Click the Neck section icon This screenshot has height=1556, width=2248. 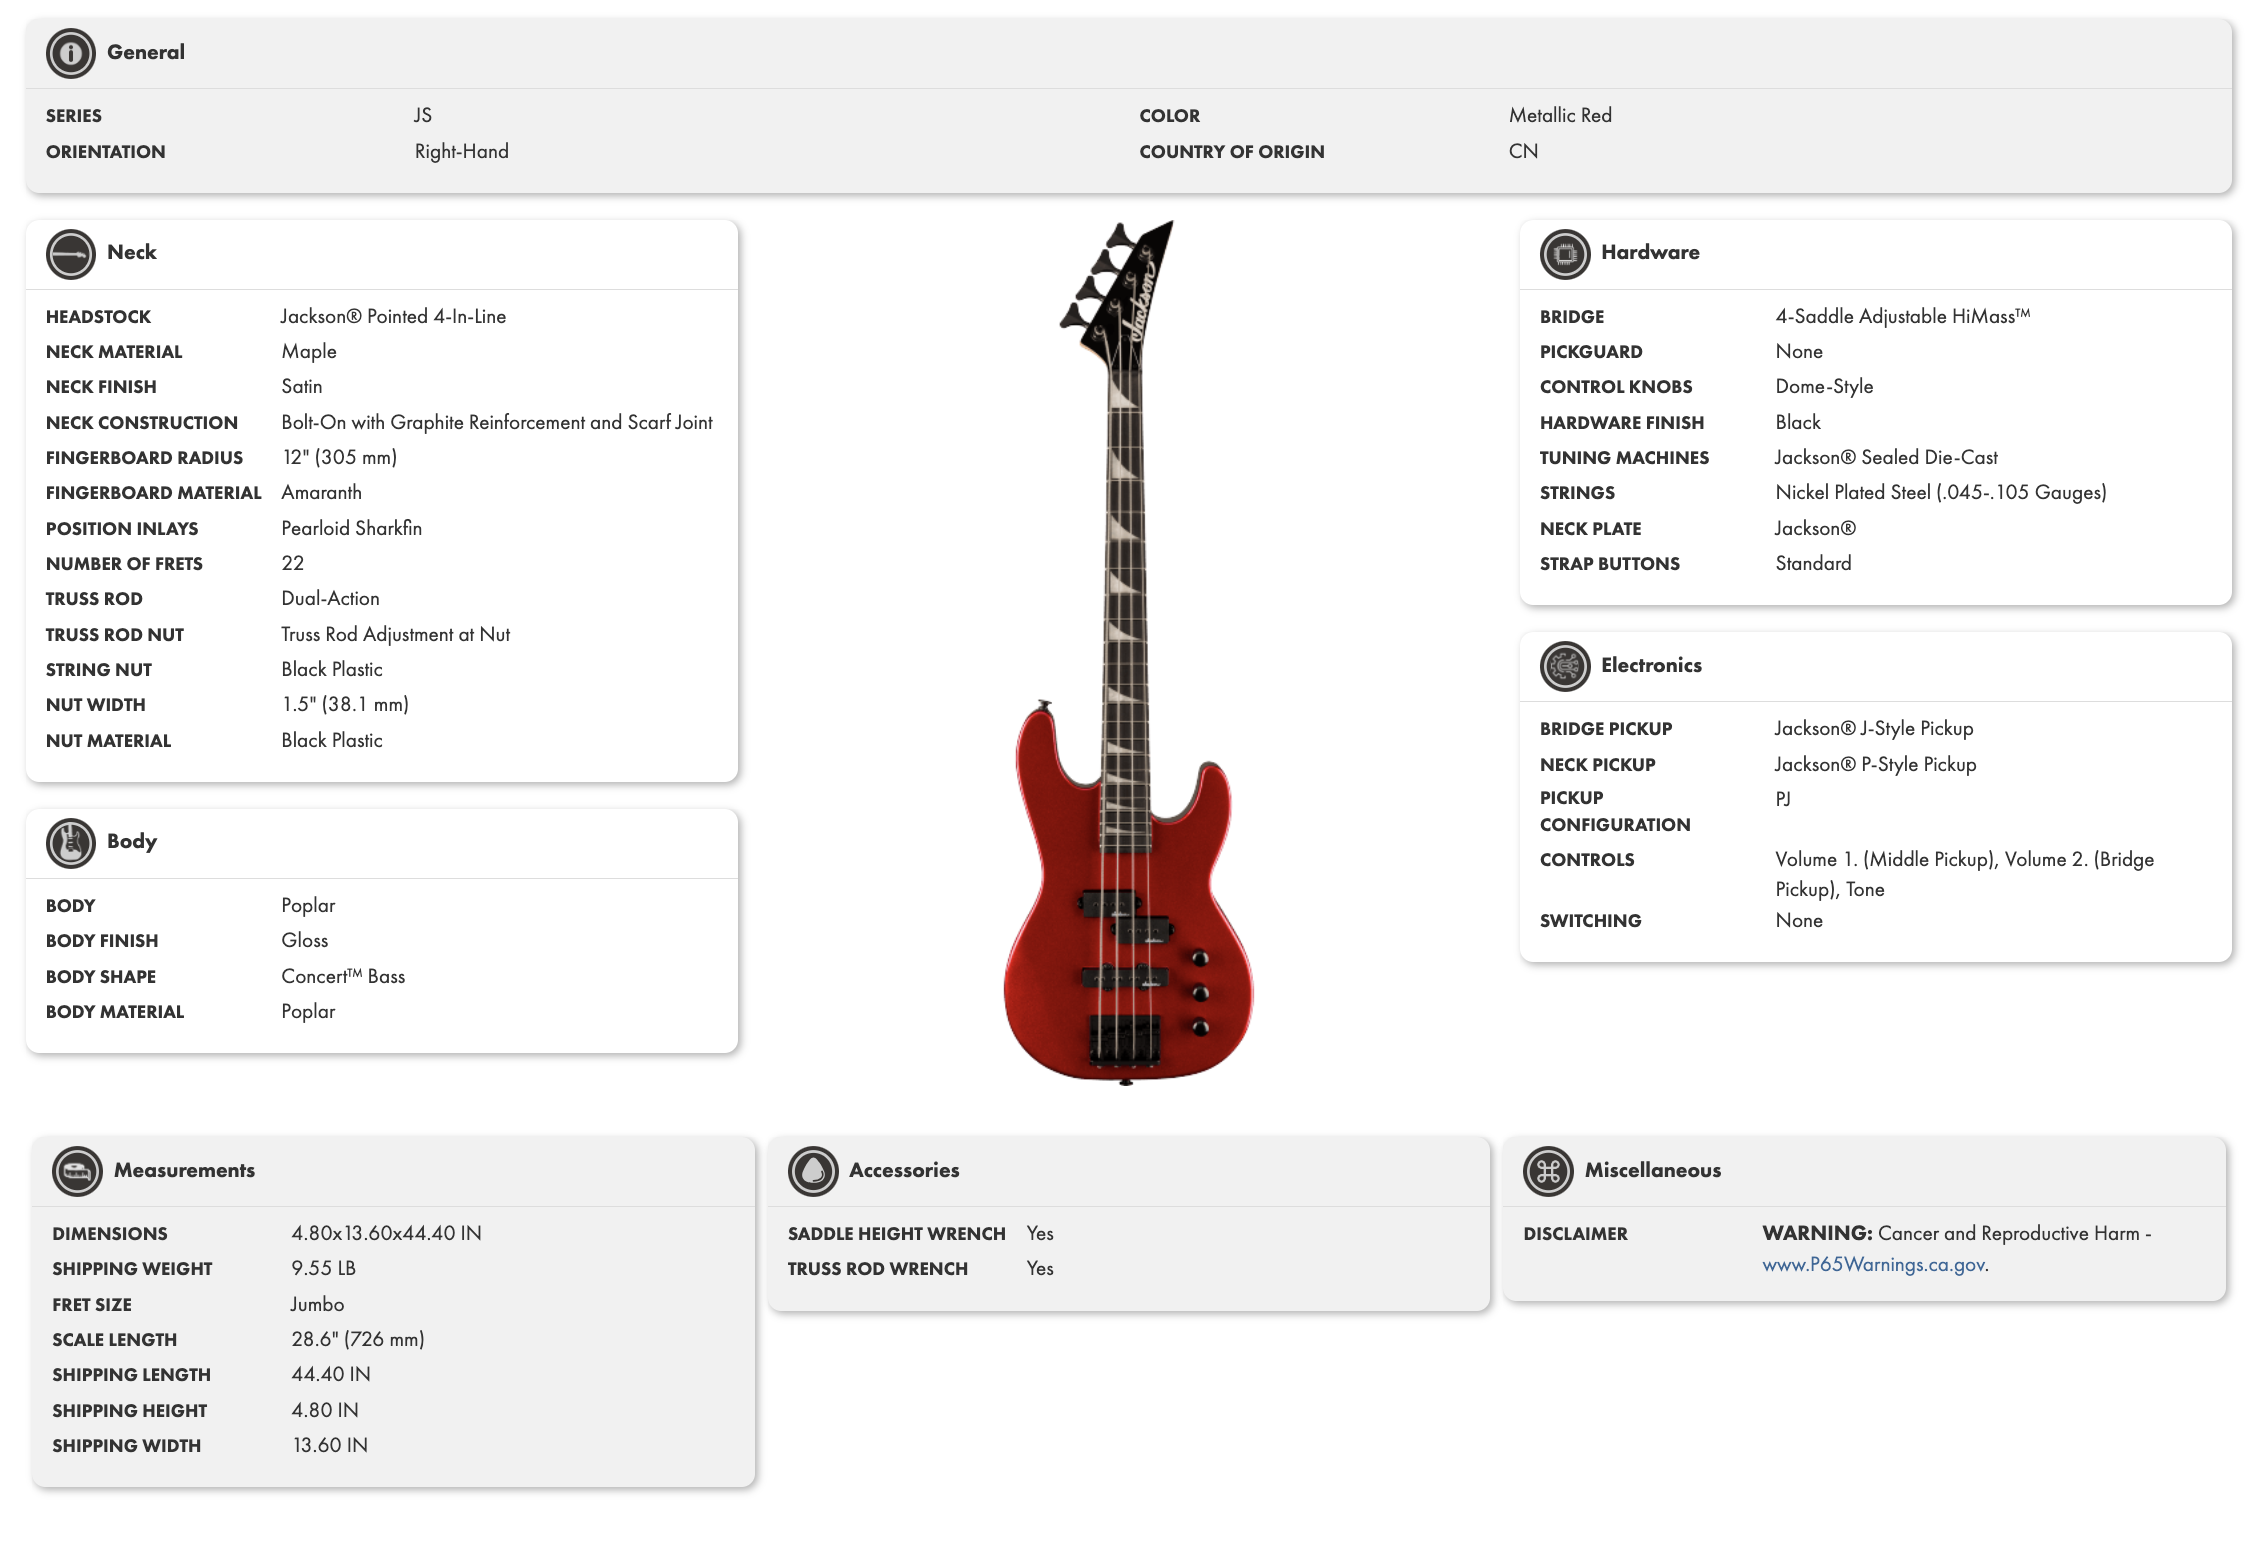[70, 254]
